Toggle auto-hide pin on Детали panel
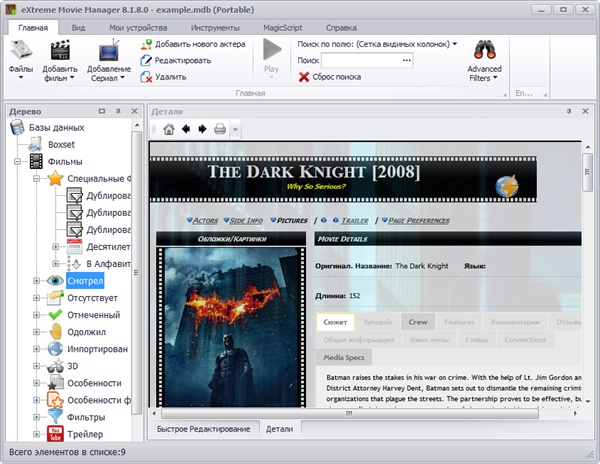 click(568, 111)
